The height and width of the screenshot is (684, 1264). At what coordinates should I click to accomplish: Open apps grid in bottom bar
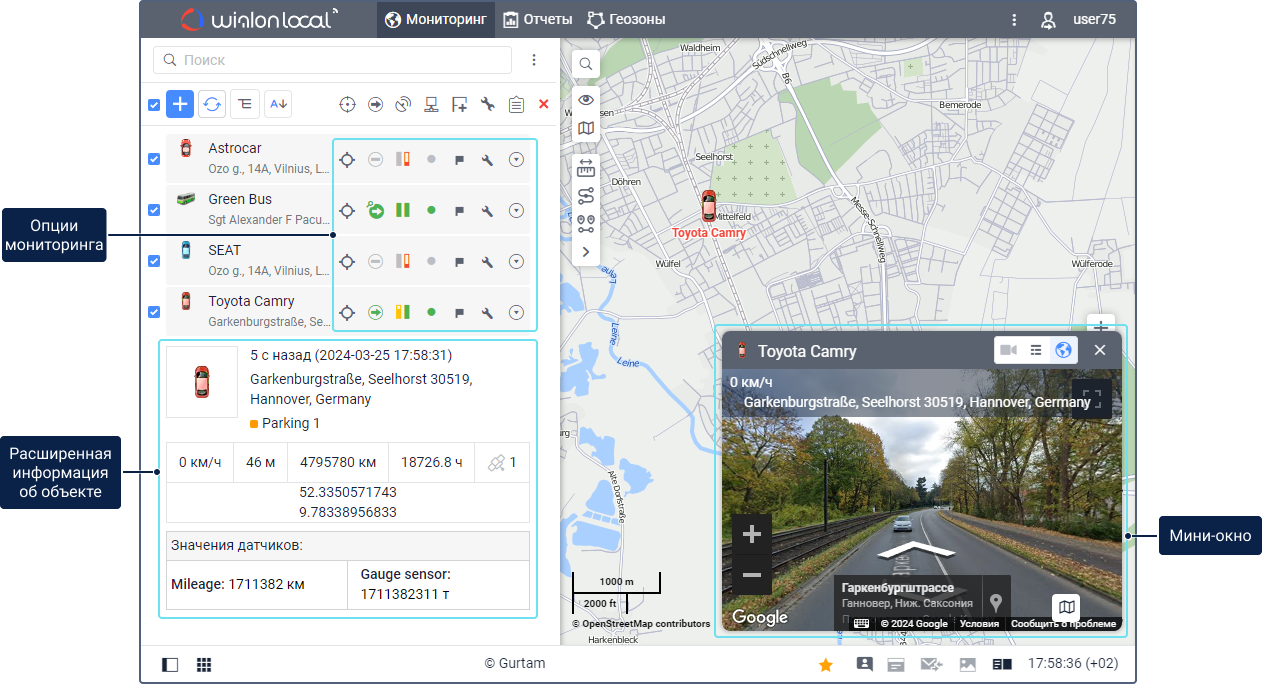pos(204,664)
